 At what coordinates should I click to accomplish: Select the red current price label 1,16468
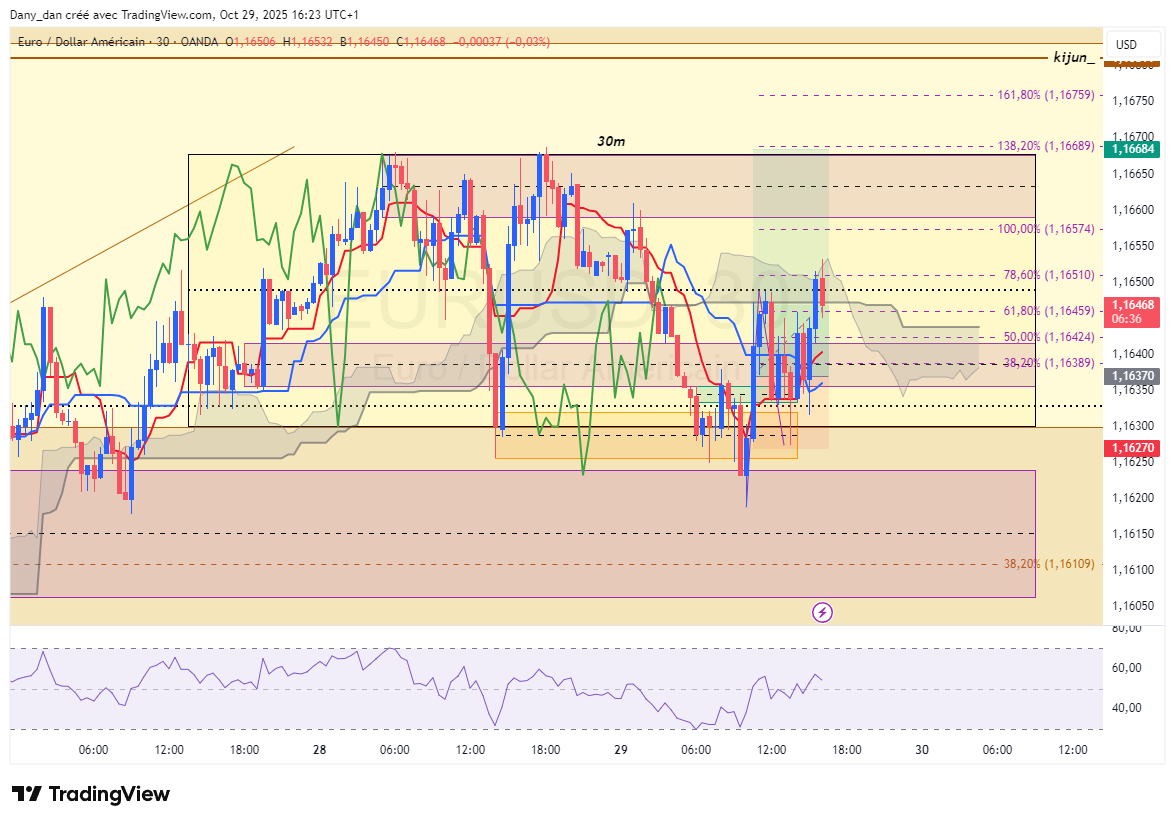(x=1132, y=312)
